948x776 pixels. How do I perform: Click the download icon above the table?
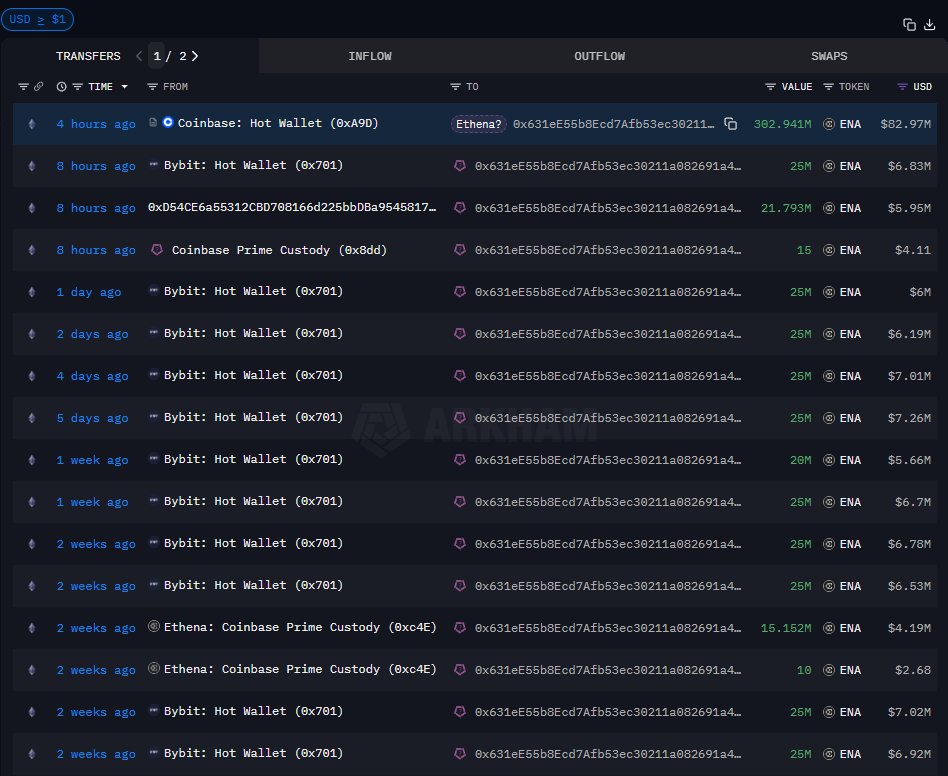[929, 25]
